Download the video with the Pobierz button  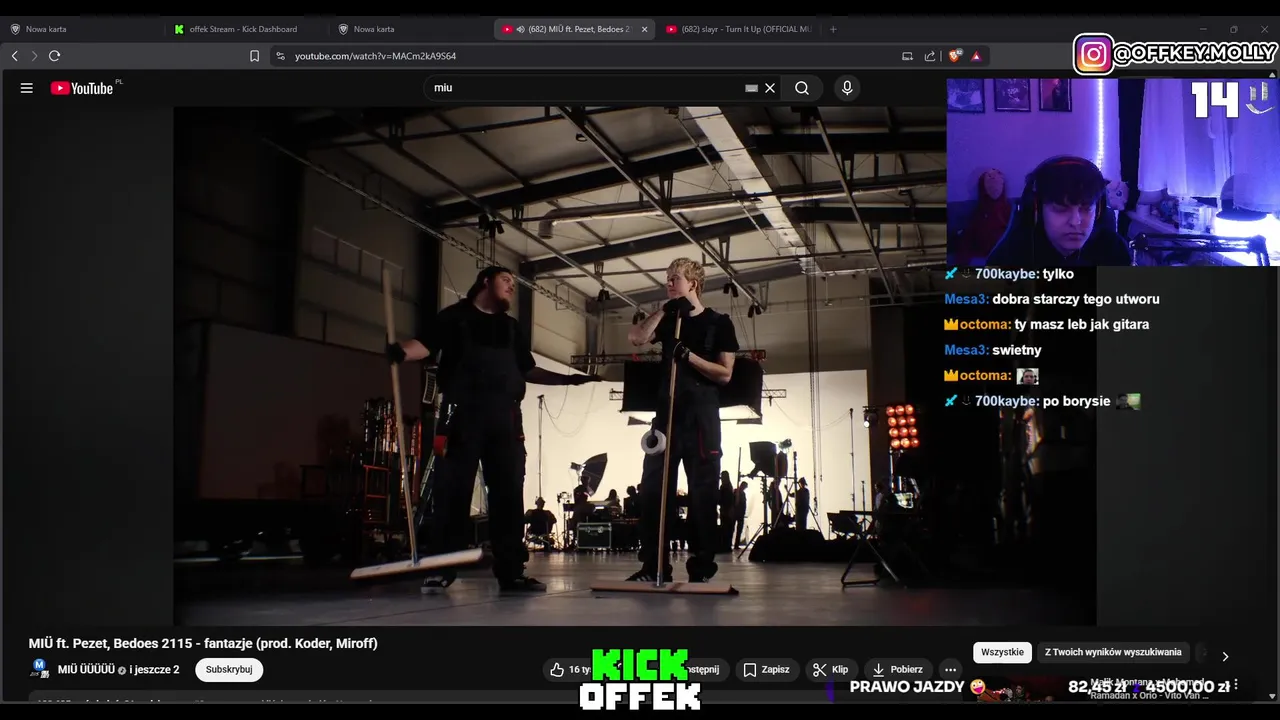[x=898, y=670]
